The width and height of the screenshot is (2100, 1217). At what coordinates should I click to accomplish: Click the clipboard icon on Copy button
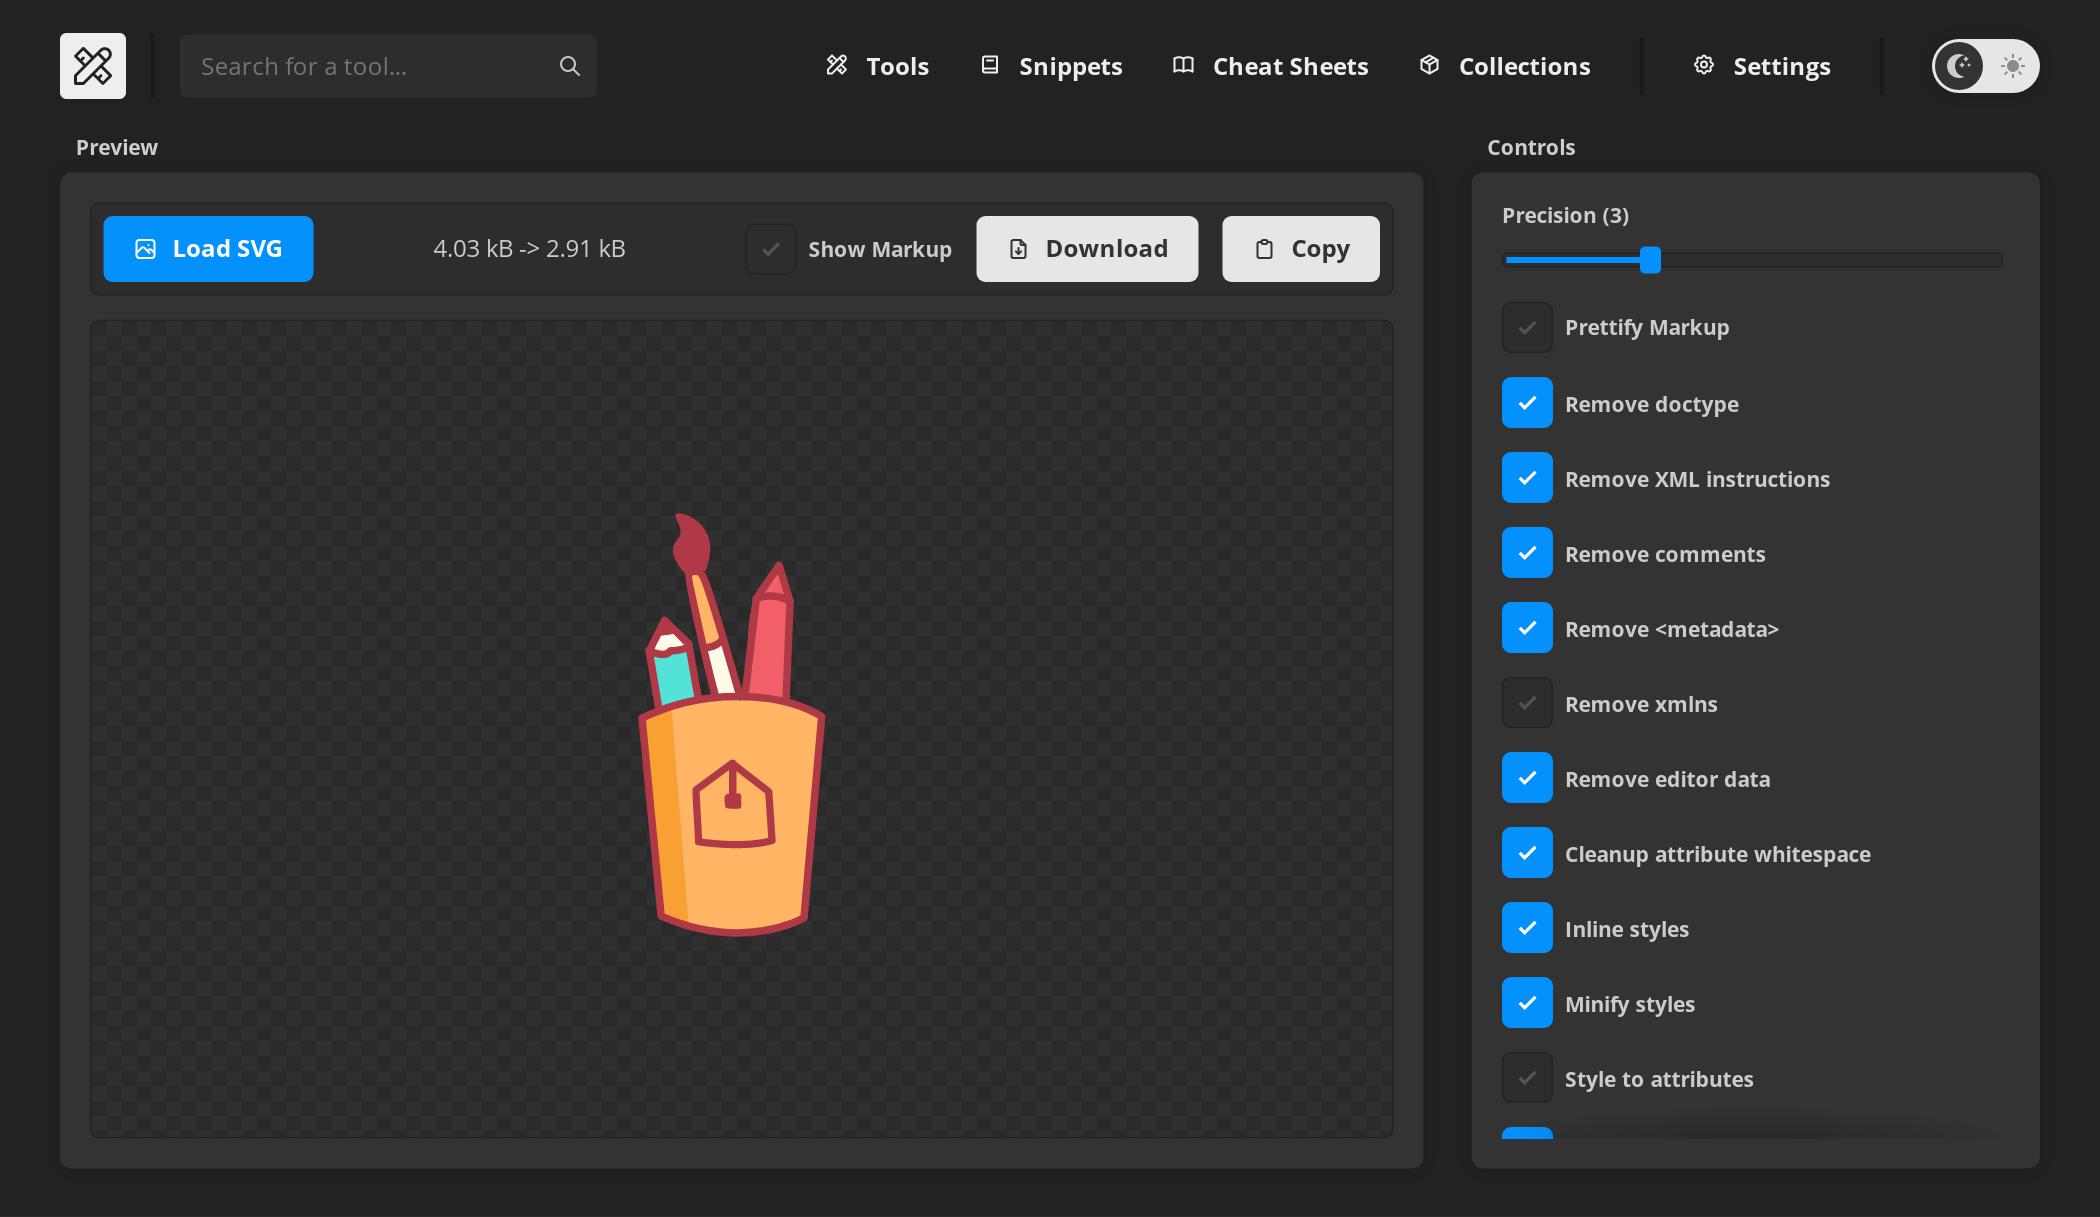[1263, 248]
